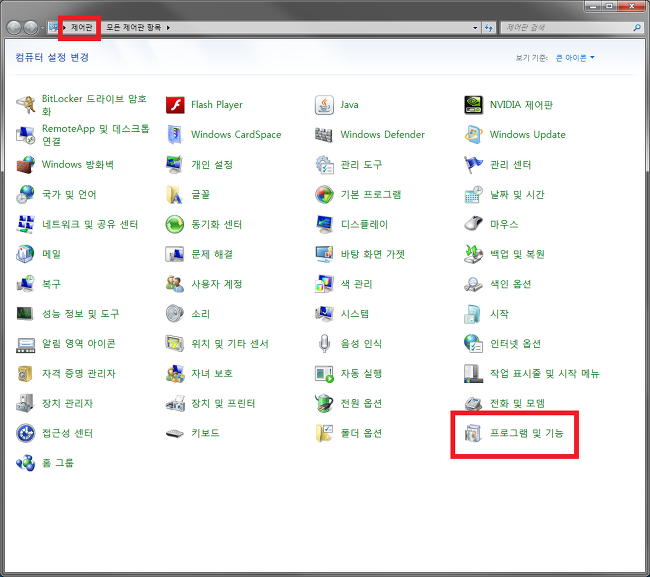The image size is (650, 577).
Task: Open the NVIDIA 제어판 icon
Action: click(x=473, y=105)
